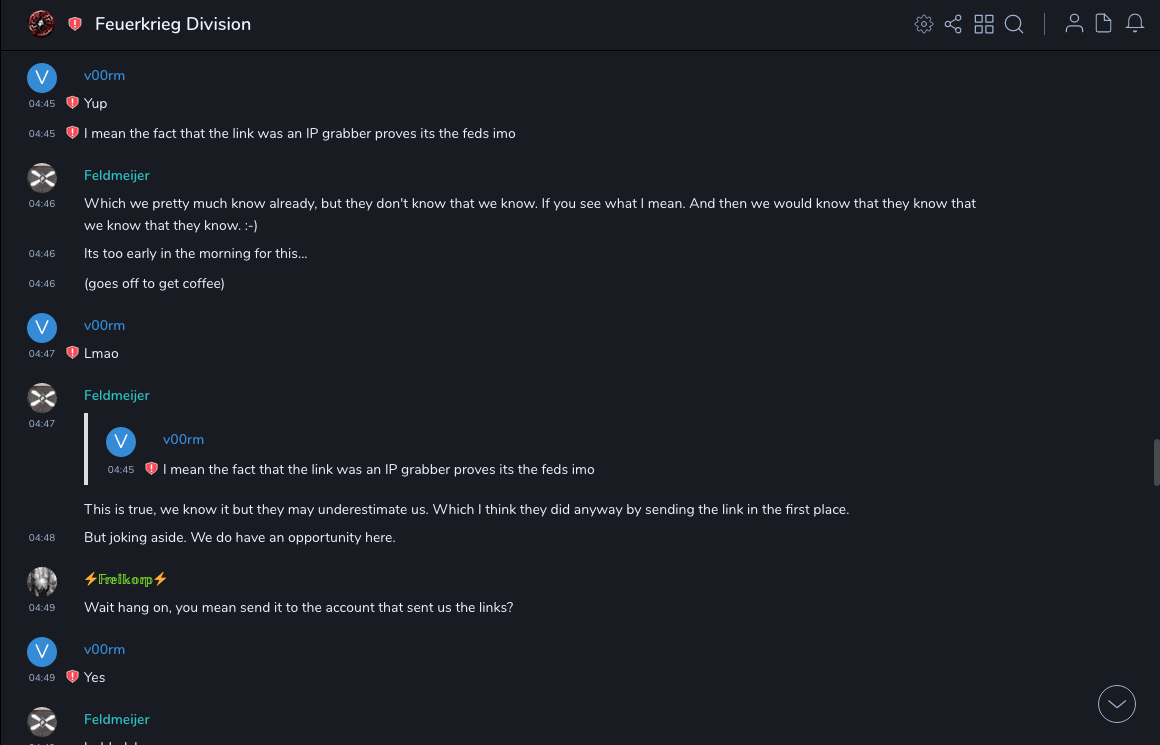
Task: Open message search with magnifier icon
Action: (1014, 24)
